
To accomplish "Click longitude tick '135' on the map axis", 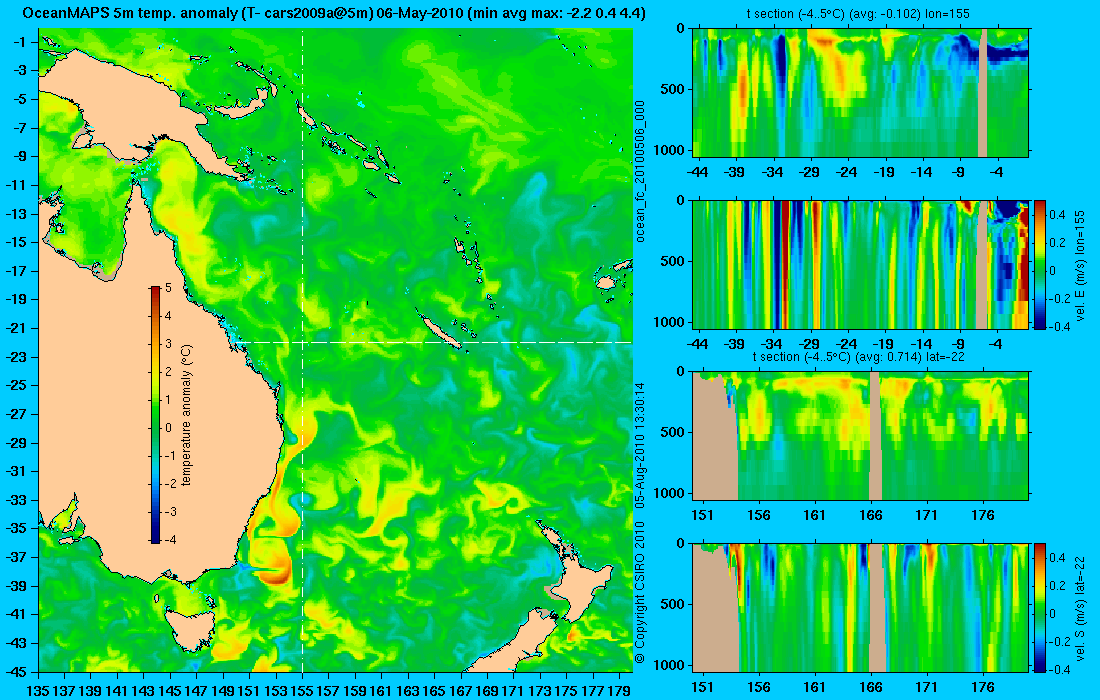I will pyautogui.click(x=38, y=691).
